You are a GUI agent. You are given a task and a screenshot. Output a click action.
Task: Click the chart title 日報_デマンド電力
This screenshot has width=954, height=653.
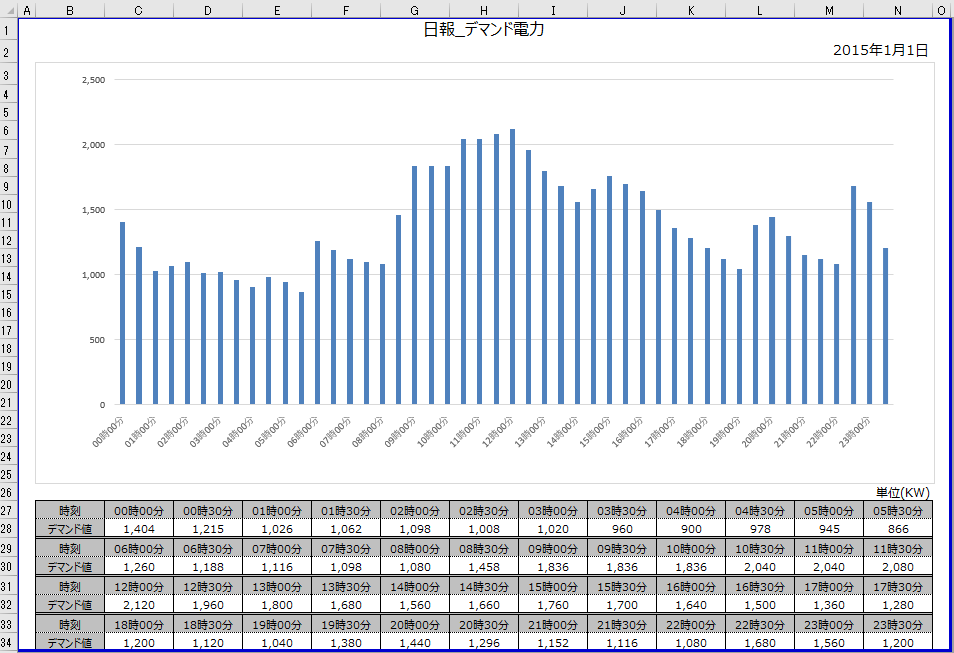483,30
